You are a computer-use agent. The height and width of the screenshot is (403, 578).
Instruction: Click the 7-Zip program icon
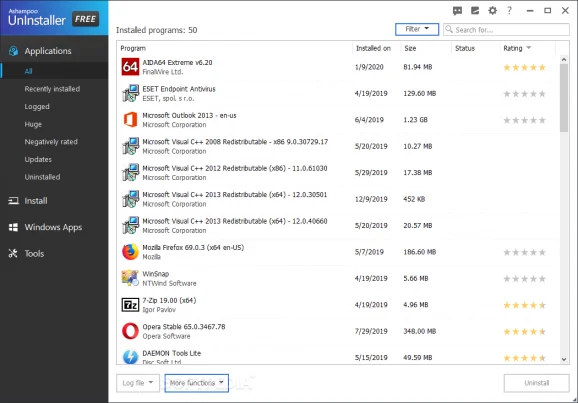point(130,305)
